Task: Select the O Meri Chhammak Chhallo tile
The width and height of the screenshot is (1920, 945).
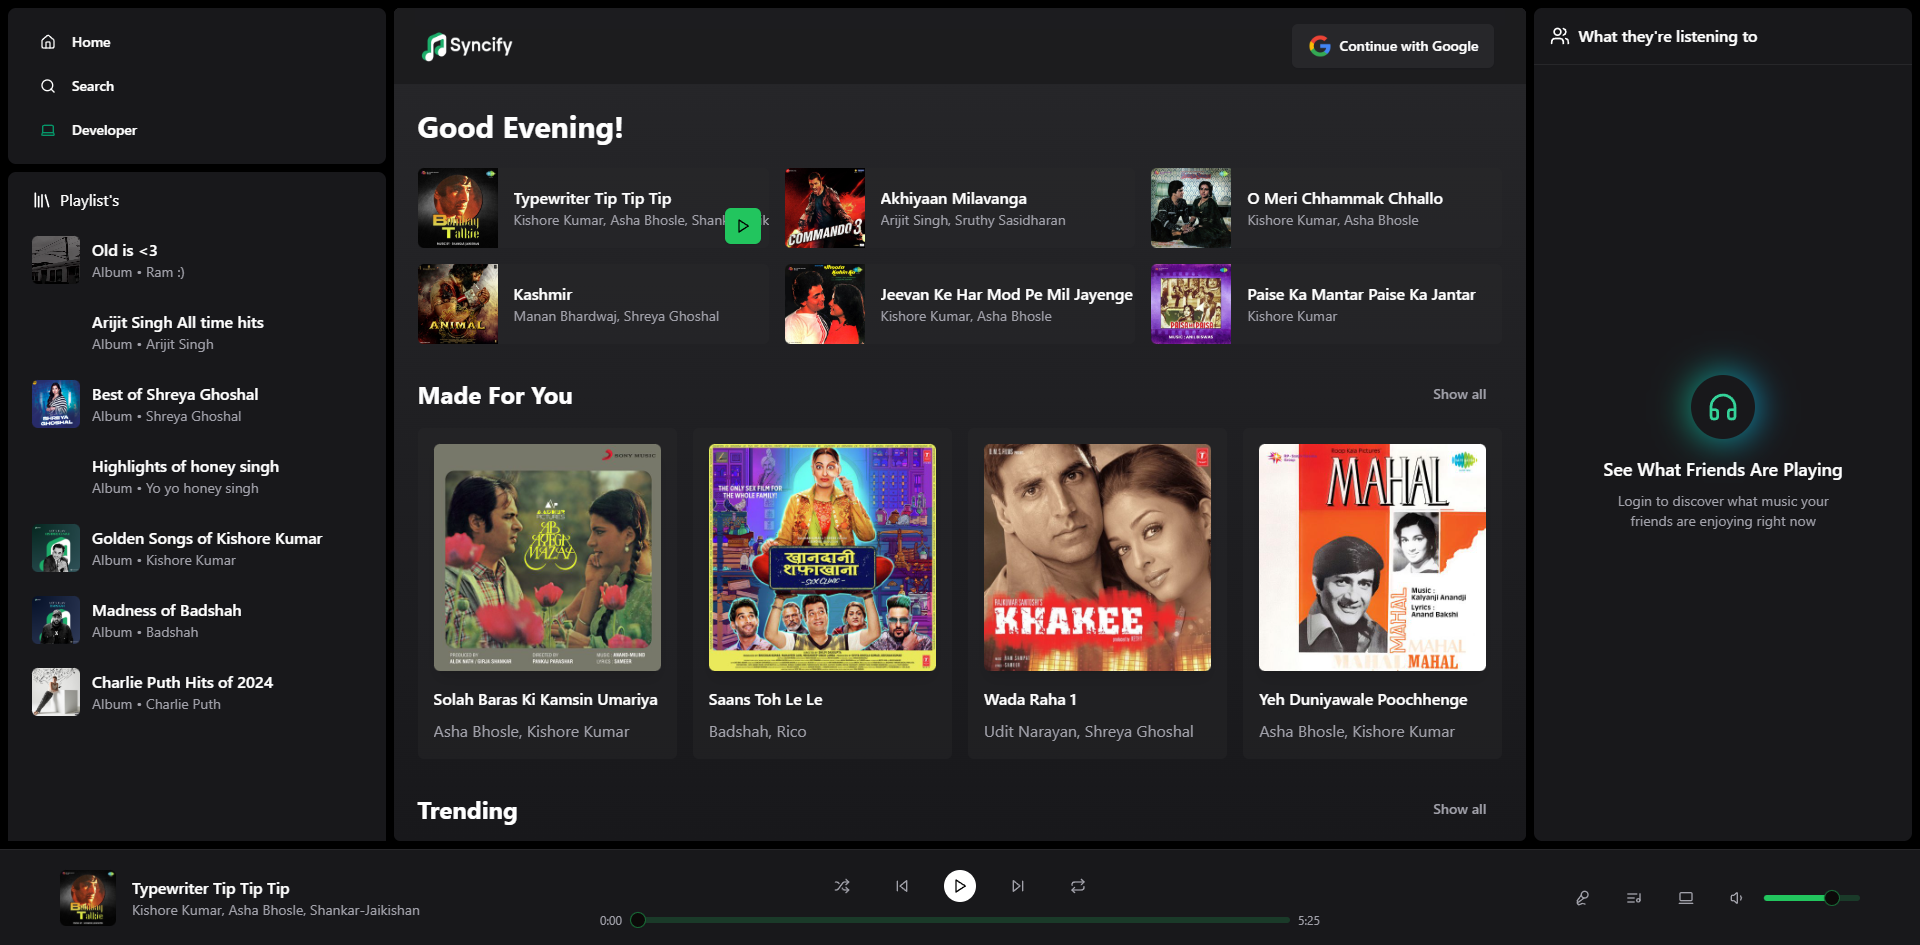Action: click(1326, 208)
